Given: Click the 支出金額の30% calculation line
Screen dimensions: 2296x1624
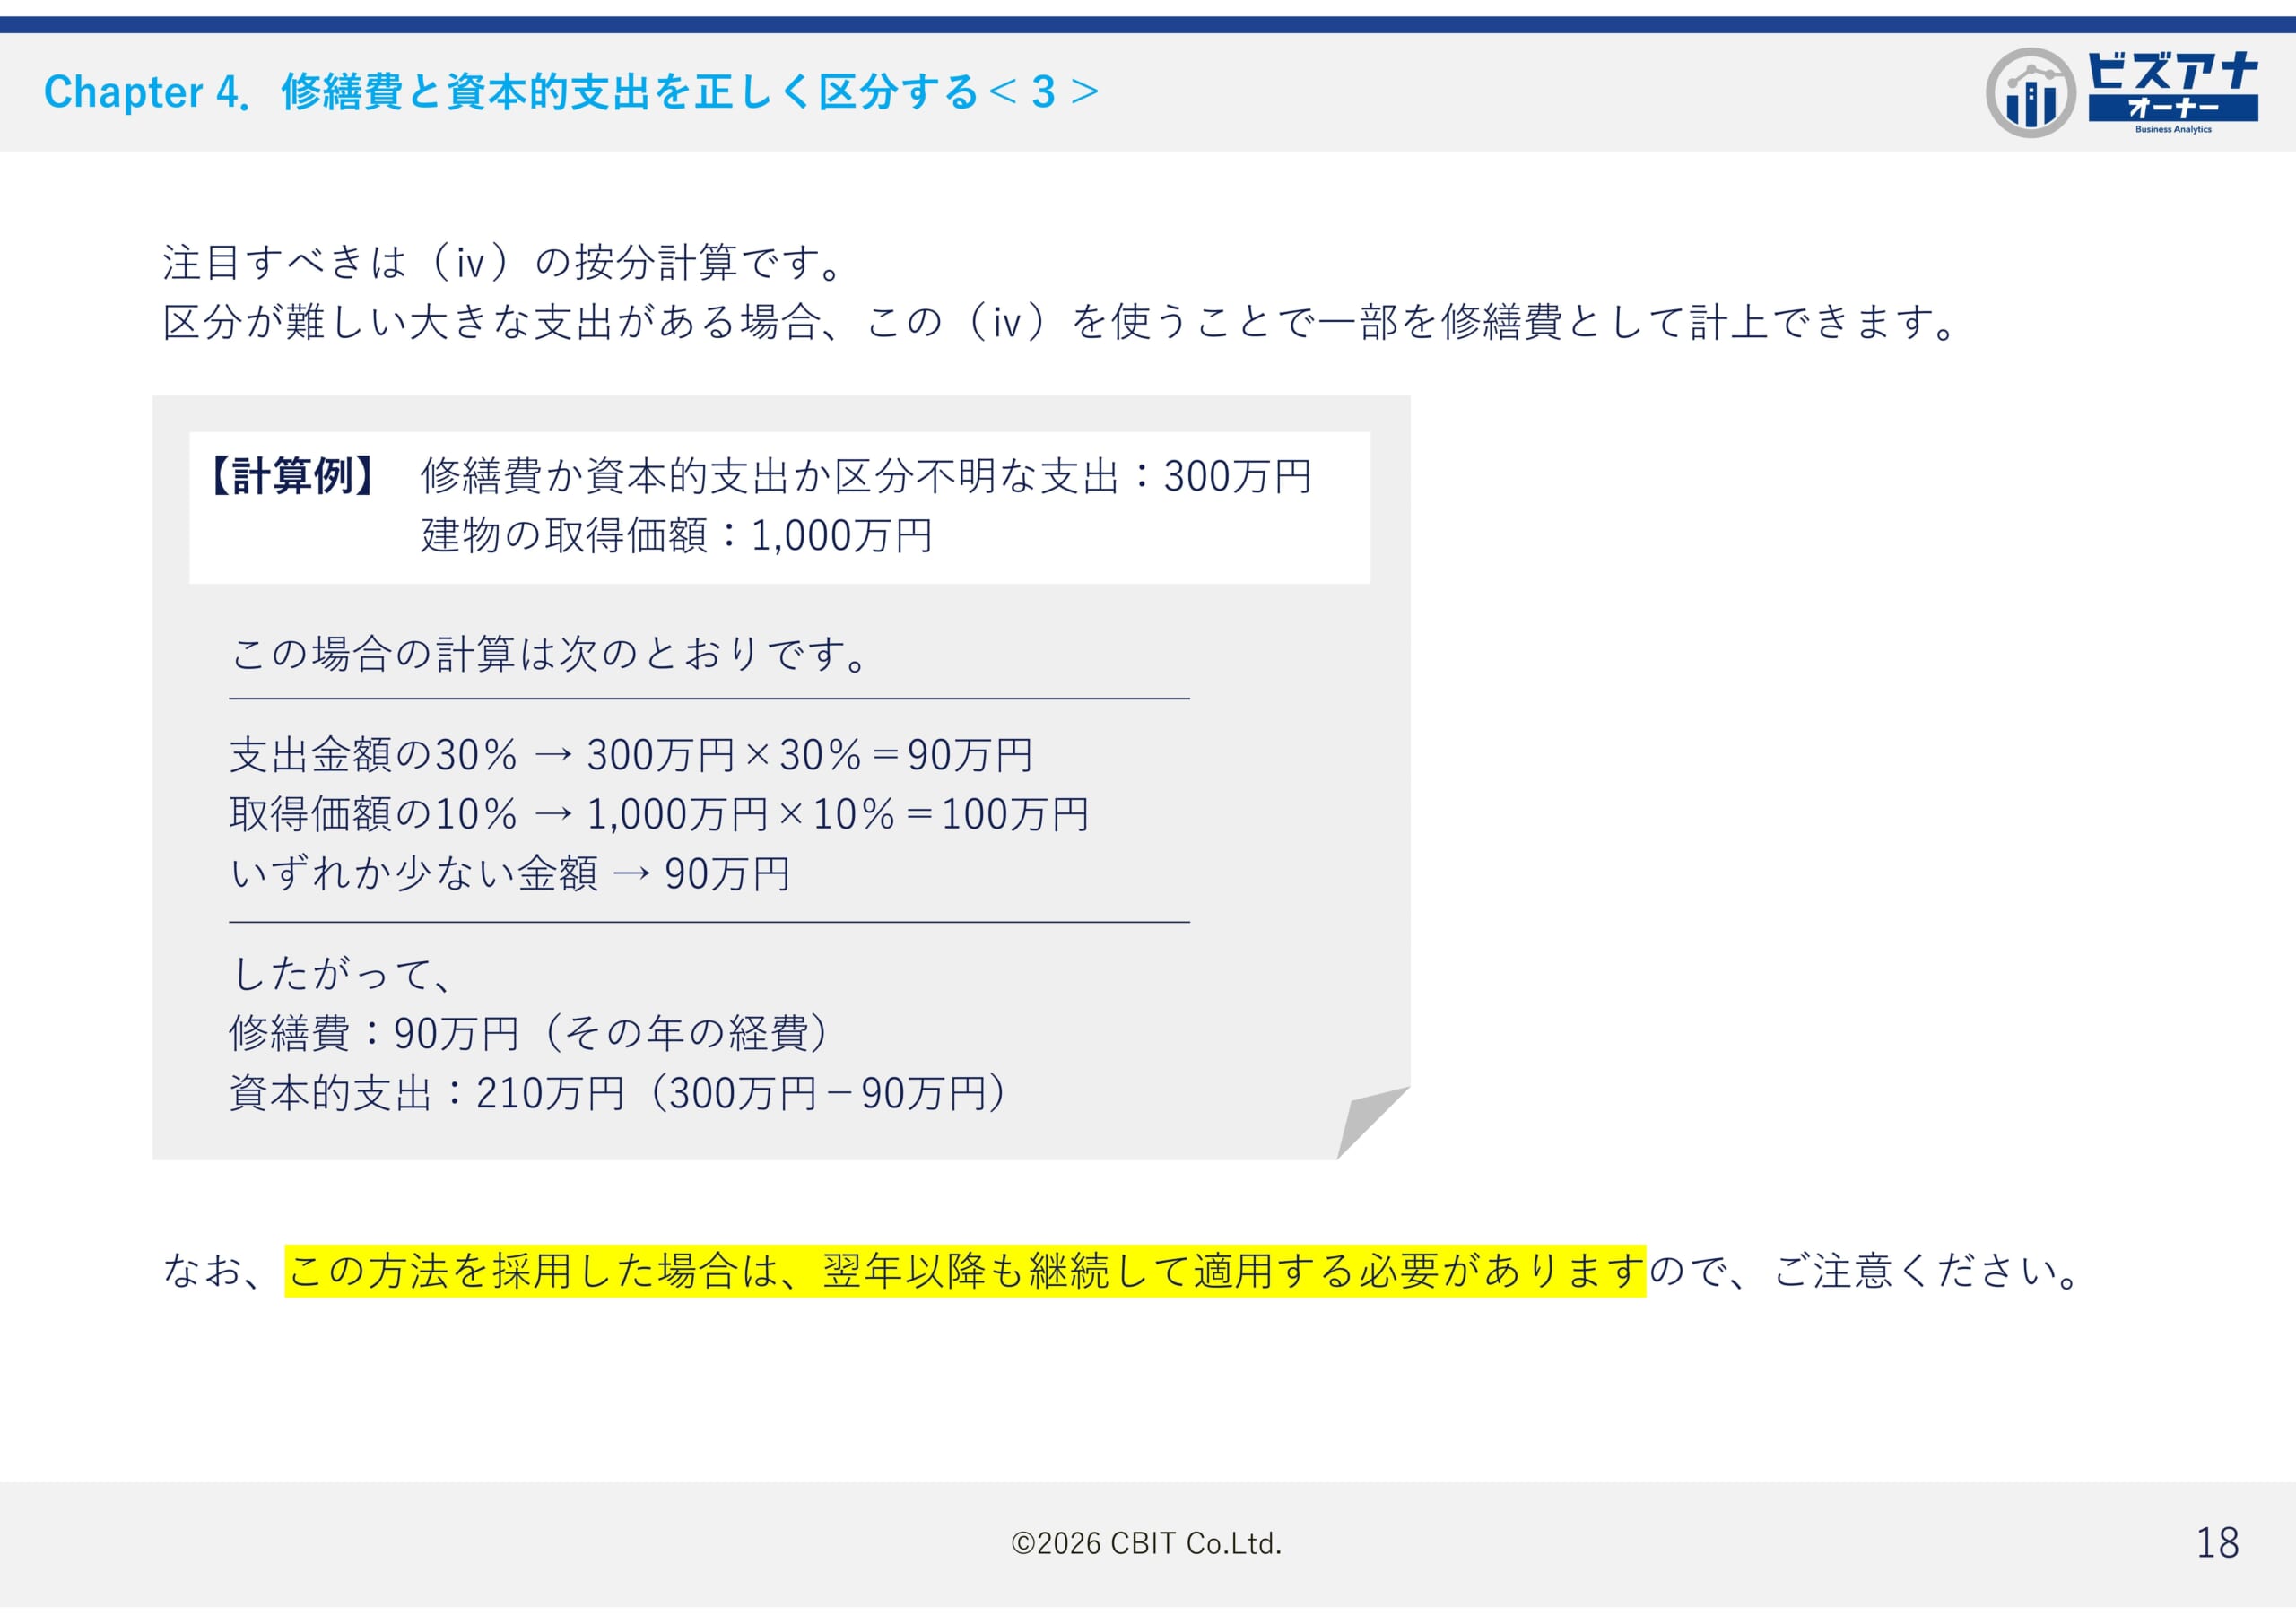Looking at the screenshot, I should tap(631, 755).
